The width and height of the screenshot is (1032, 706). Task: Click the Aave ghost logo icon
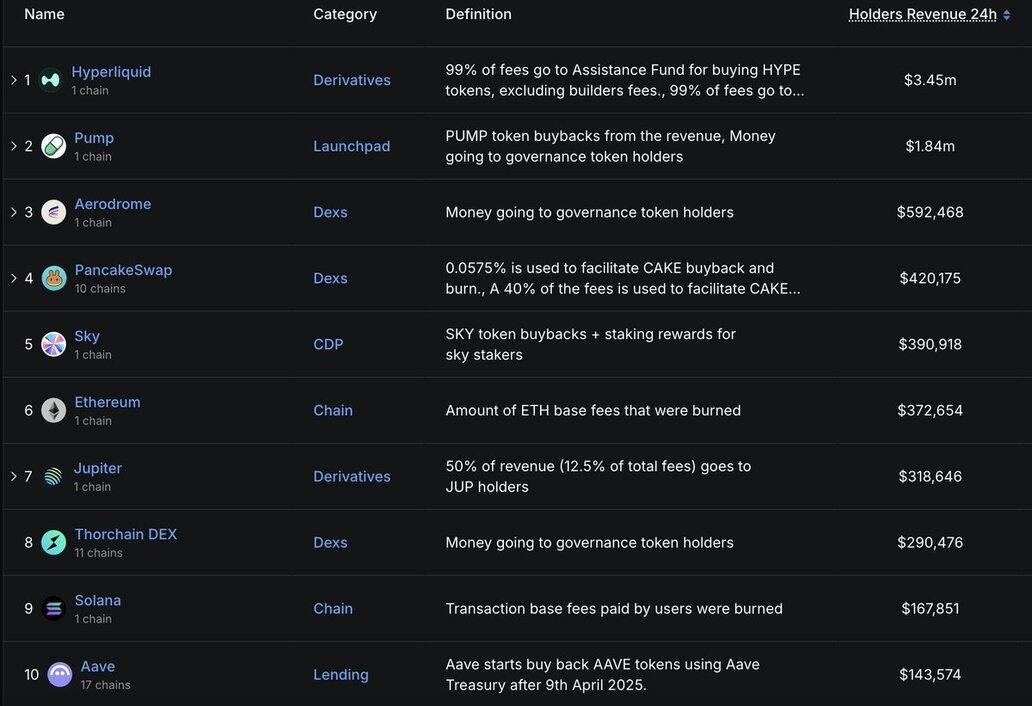click(60, 674)
